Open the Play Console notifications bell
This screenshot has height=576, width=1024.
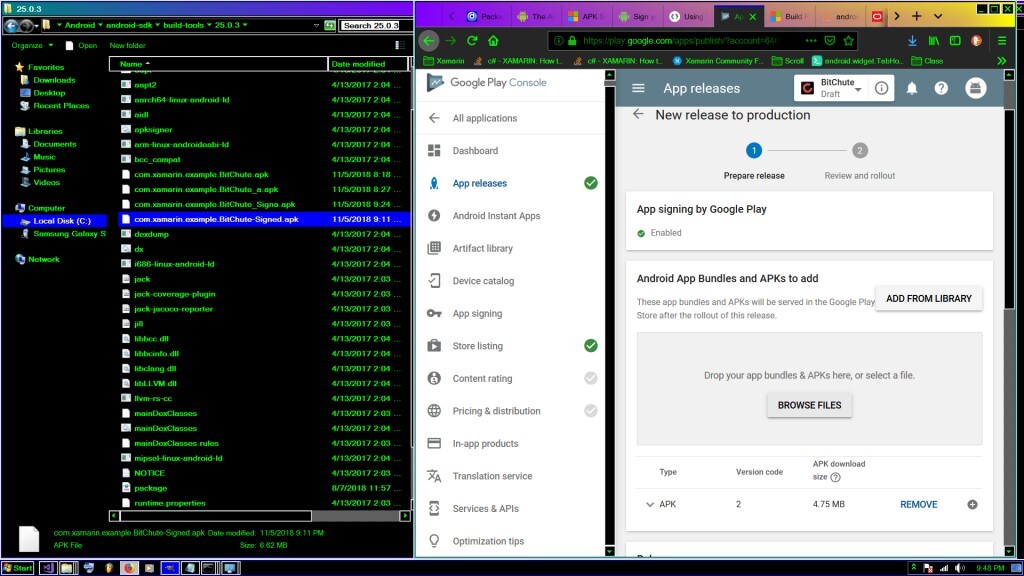click(x=912, y=88)
